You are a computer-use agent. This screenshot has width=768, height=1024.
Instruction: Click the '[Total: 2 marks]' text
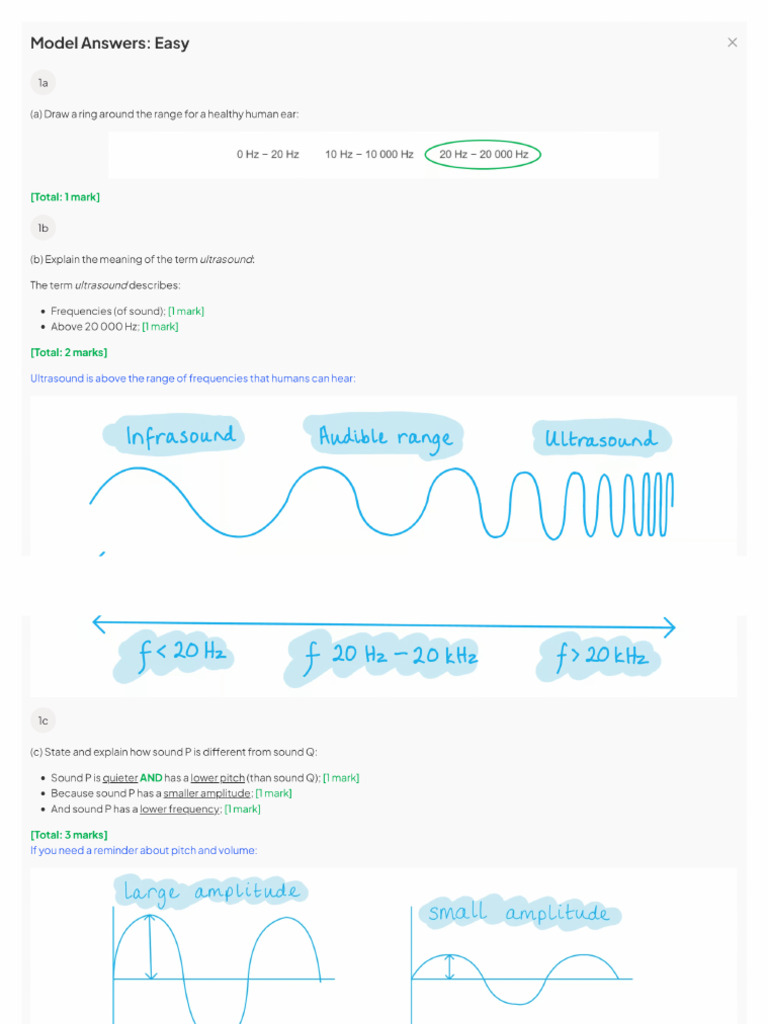coord(69,352)
